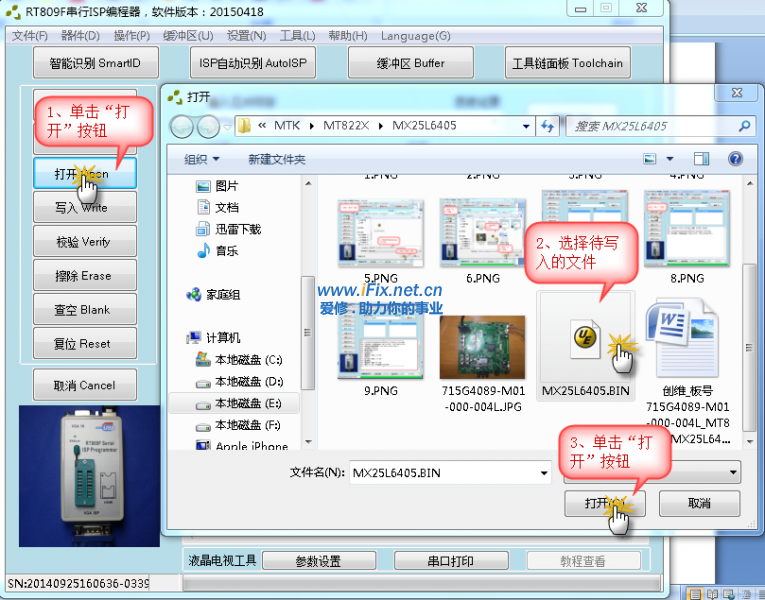This screenshot has height=600, width=765.
Task: Select the 715G4089 JPG circuit board thumbnail
Action: click(x=482, y=347)
